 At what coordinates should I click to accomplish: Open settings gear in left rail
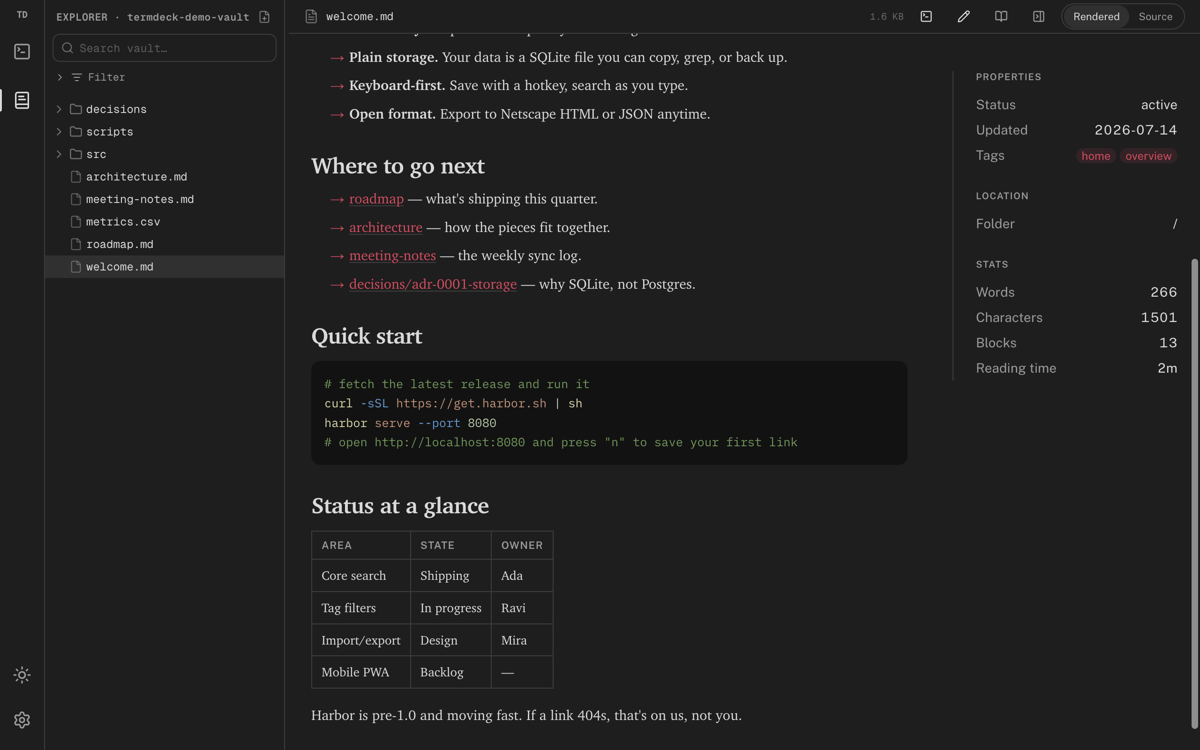pyautogui.click(x=22, y=720)
